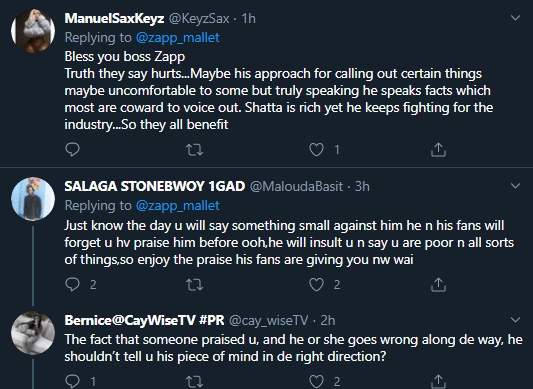
Task: Share ManuelSaxKeyz's tweet
Action: [x=438, y=149]
